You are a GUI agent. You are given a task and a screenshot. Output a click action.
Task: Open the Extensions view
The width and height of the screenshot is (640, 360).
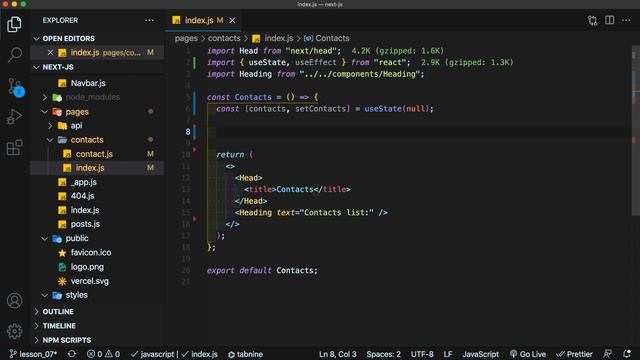pyautogui.click(x=14, y=147)
